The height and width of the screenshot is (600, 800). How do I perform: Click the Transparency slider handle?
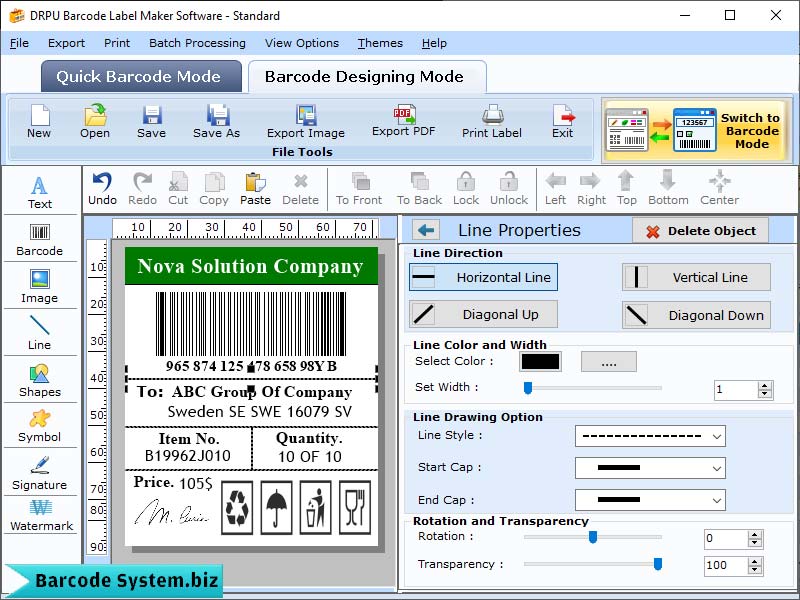(658, 564)
